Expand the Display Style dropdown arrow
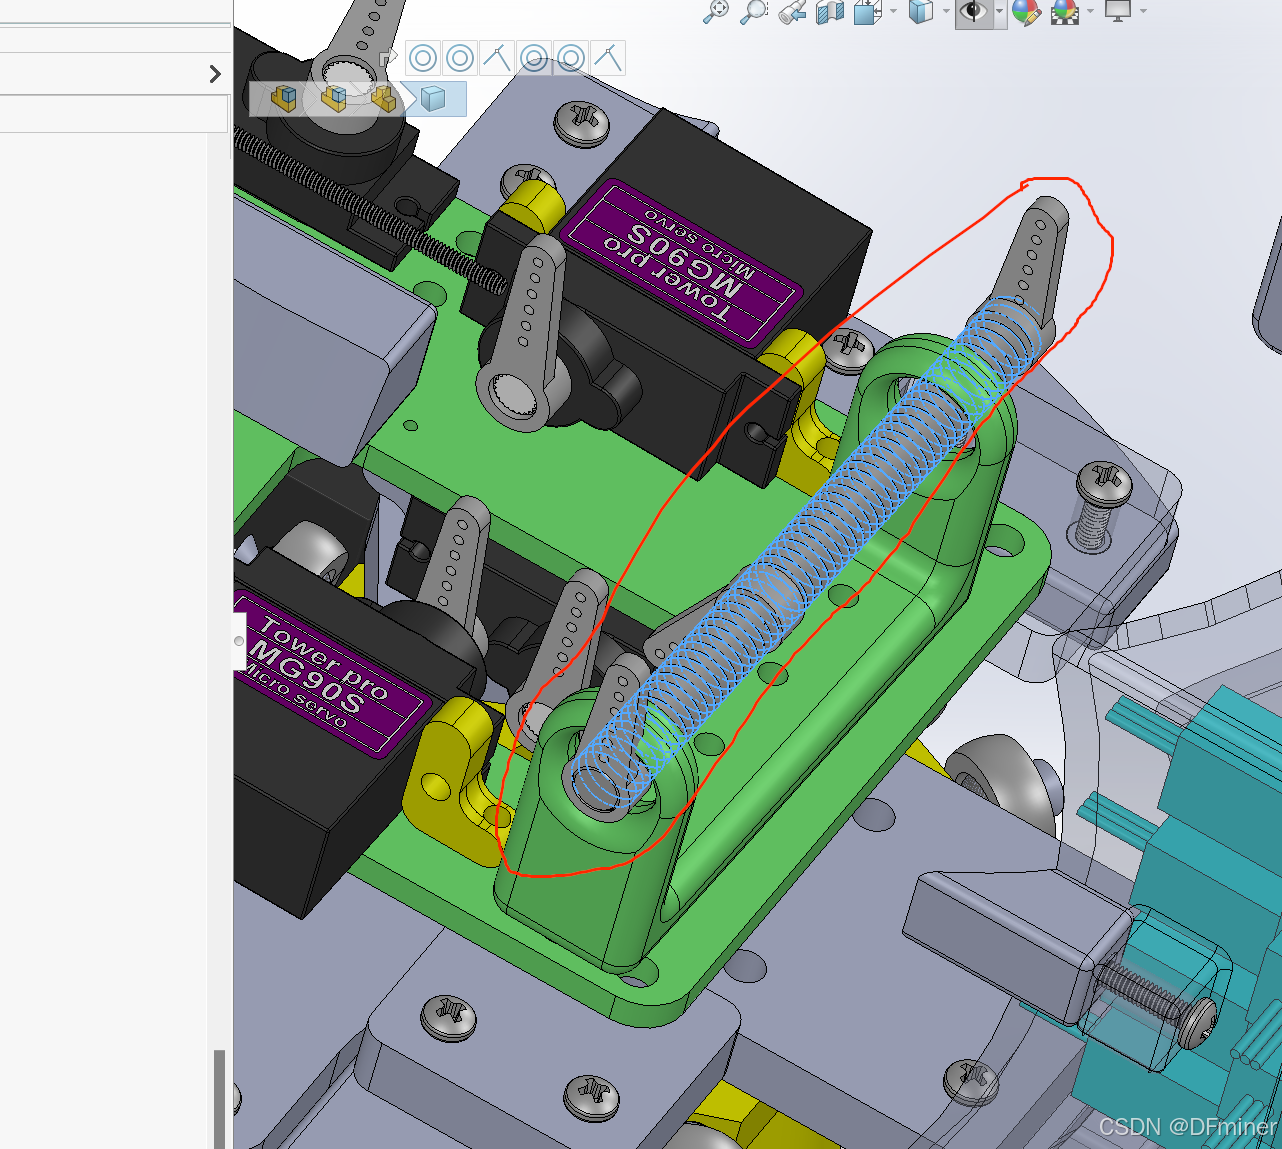The height and width of the screenshot is (1149, 1282). pyautogui.click(x=945, y=12)
